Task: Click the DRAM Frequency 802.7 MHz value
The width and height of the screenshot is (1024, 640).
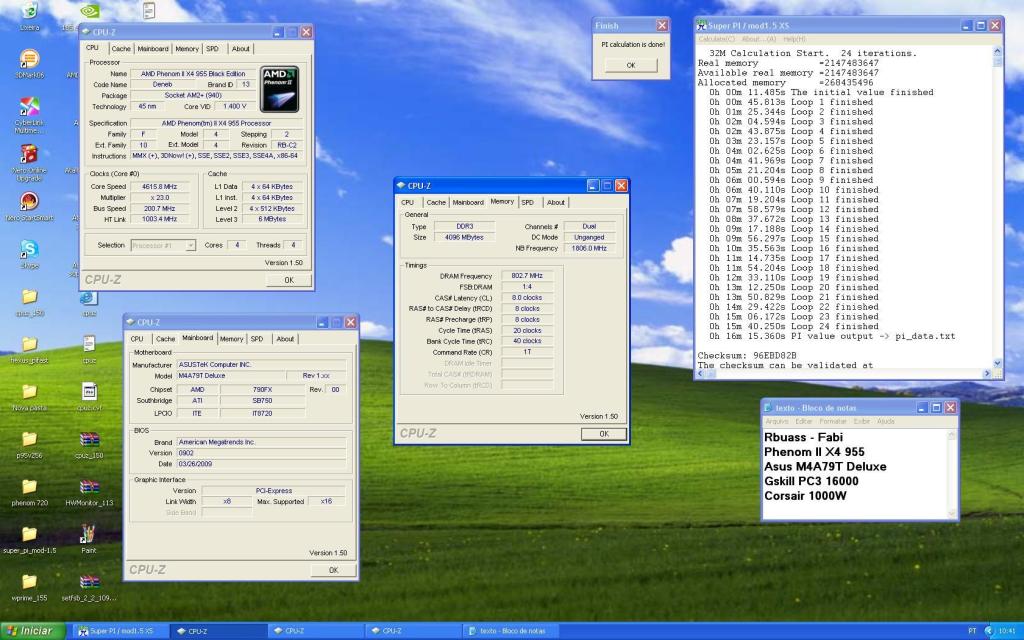Action: click(x=527, y=276)
